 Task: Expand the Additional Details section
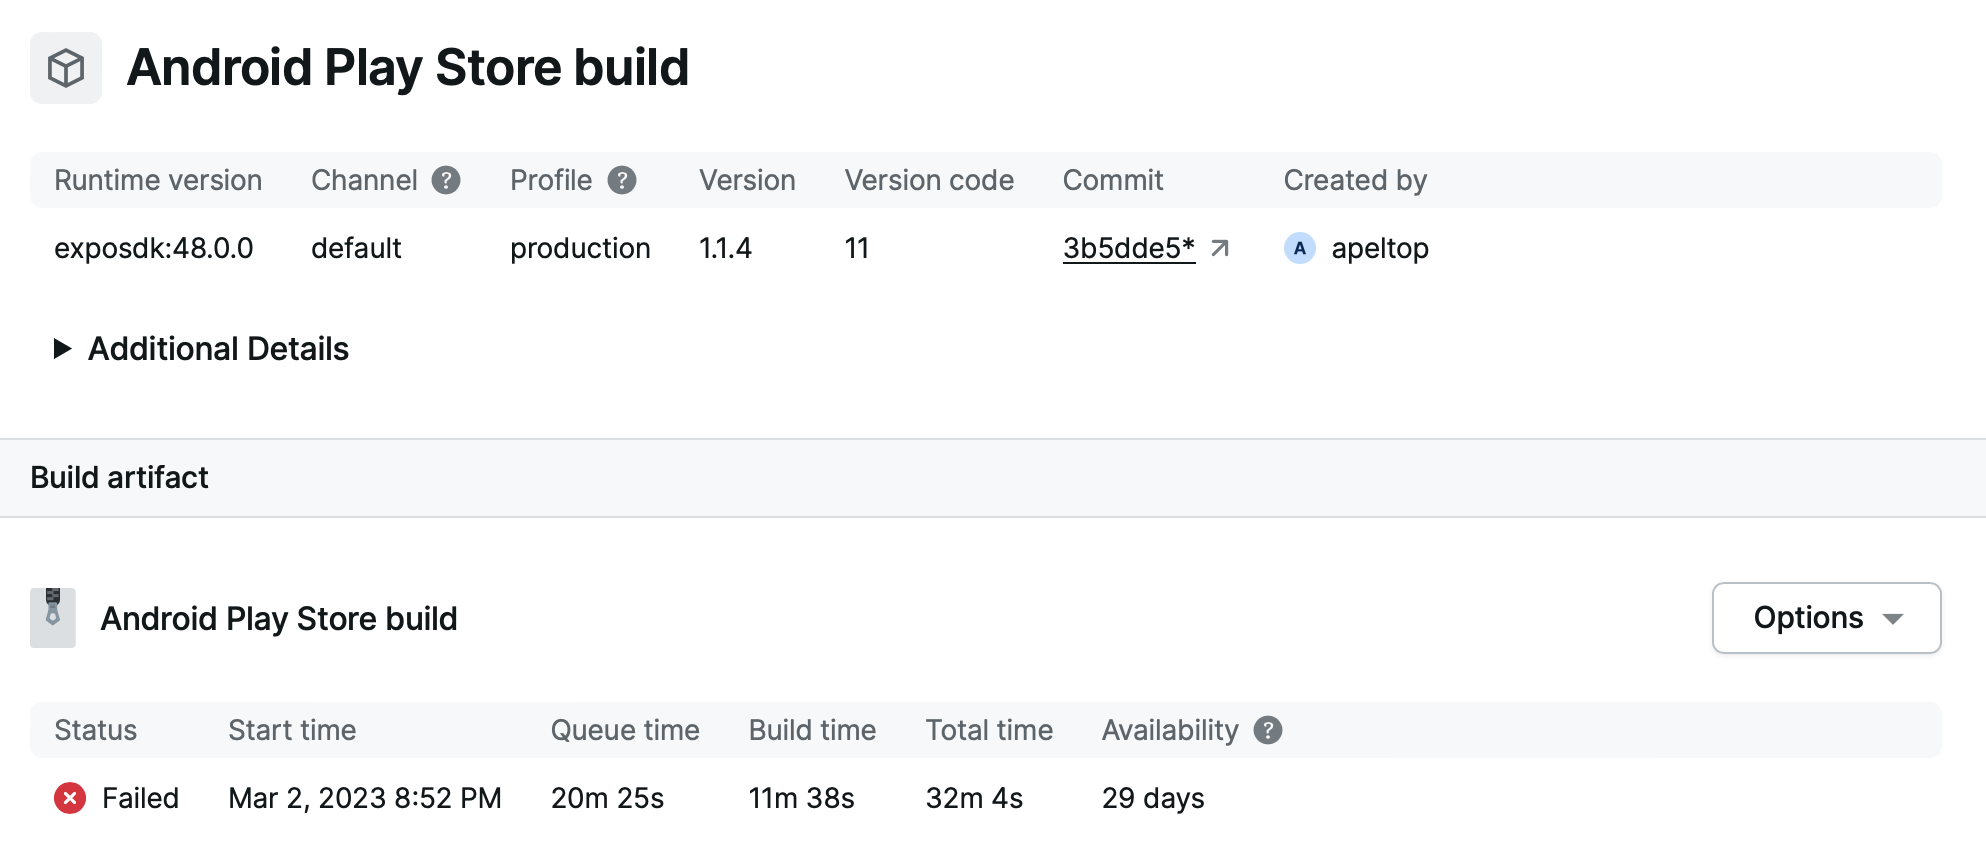point(201,348)
